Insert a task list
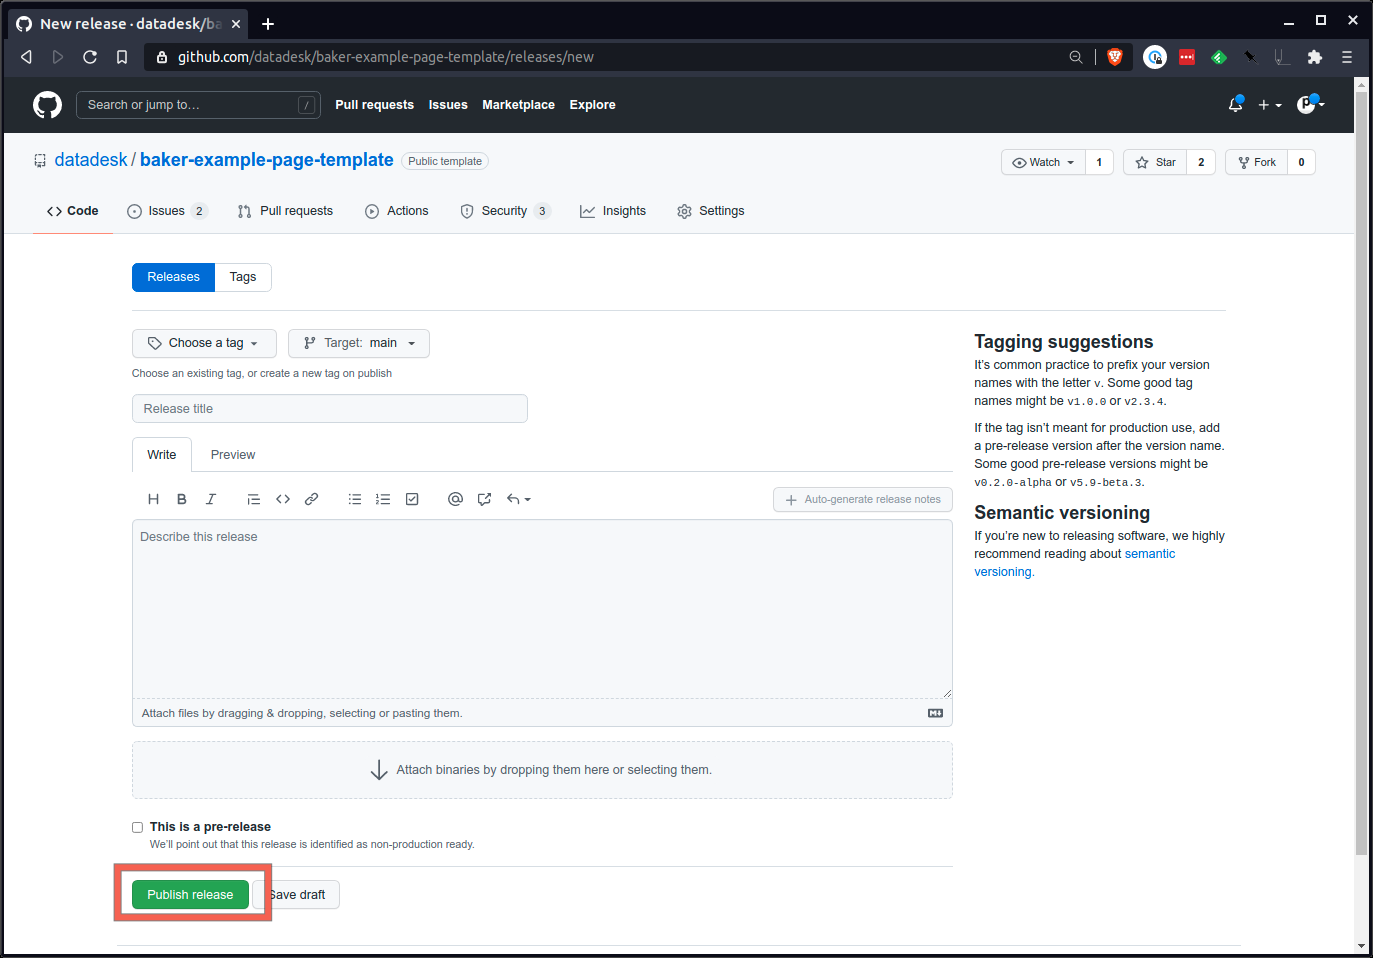1373x958 pixels. pyautogui.click(x=412, y=499)
